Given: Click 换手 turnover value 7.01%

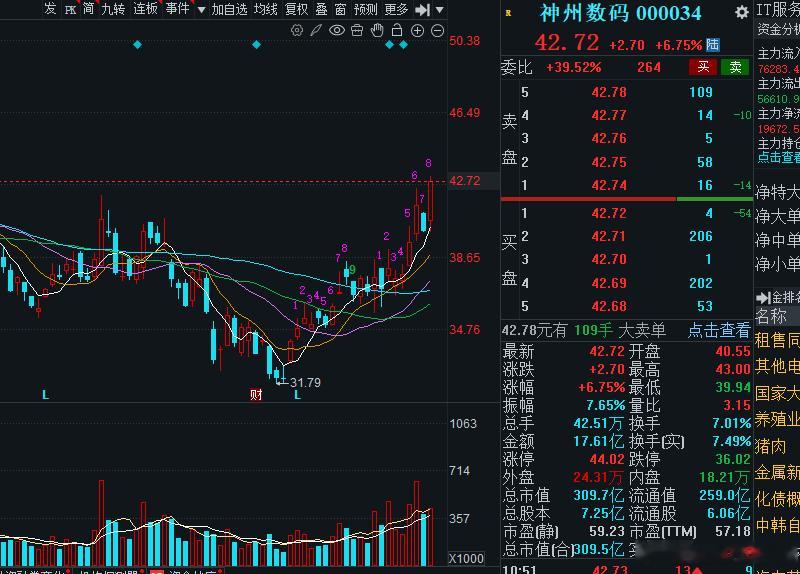Looking at the screenshot, I should (732, 423).
